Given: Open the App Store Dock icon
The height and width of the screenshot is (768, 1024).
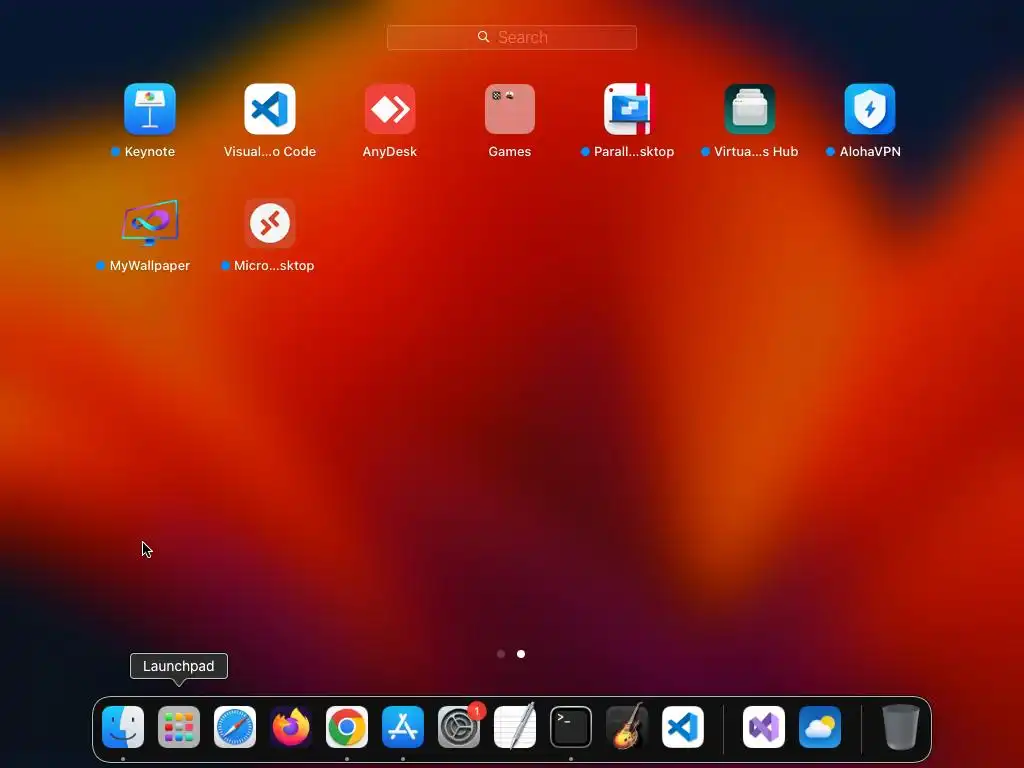Looking at the screenshot, I should click(403, 727).
